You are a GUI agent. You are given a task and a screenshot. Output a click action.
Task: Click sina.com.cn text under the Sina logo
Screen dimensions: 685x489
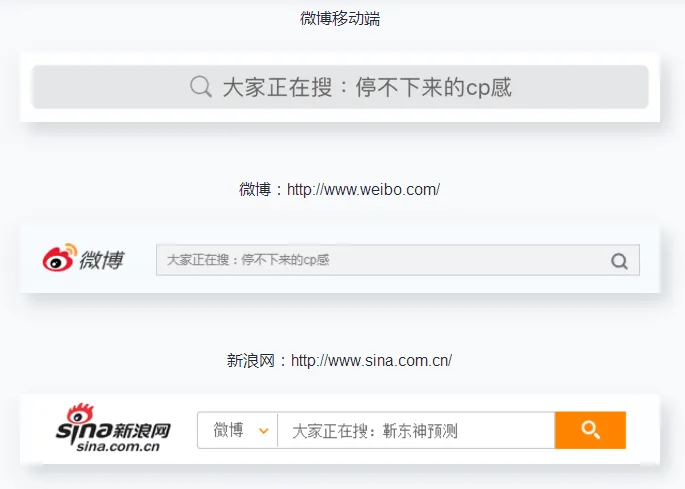[118, 447]
